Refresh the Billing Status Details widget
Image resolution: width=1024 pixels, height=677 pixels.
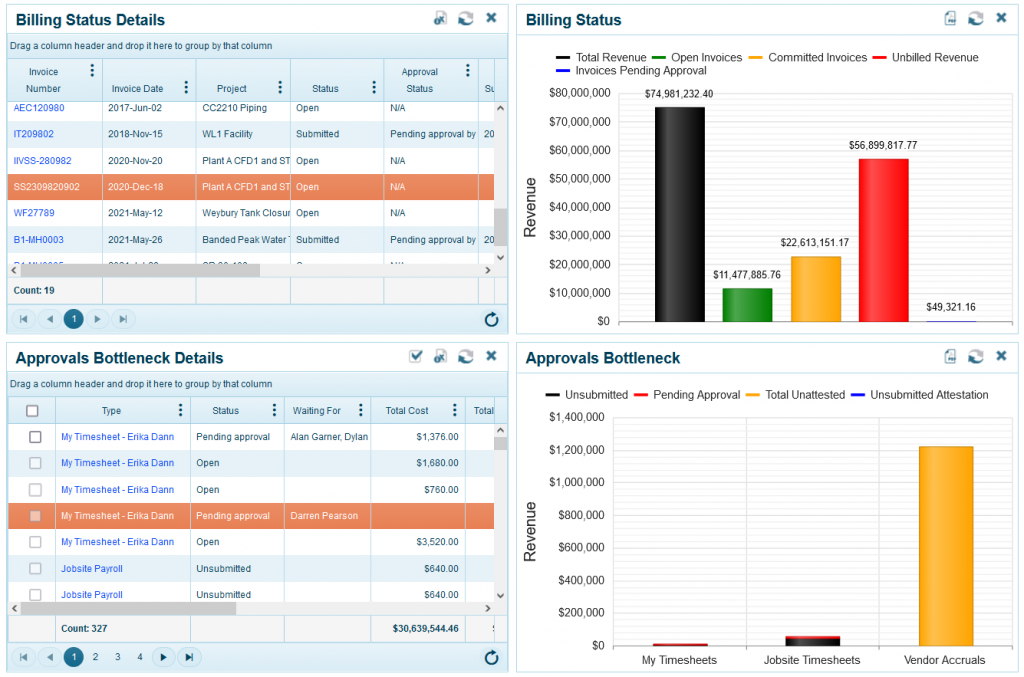pos(465,18)
